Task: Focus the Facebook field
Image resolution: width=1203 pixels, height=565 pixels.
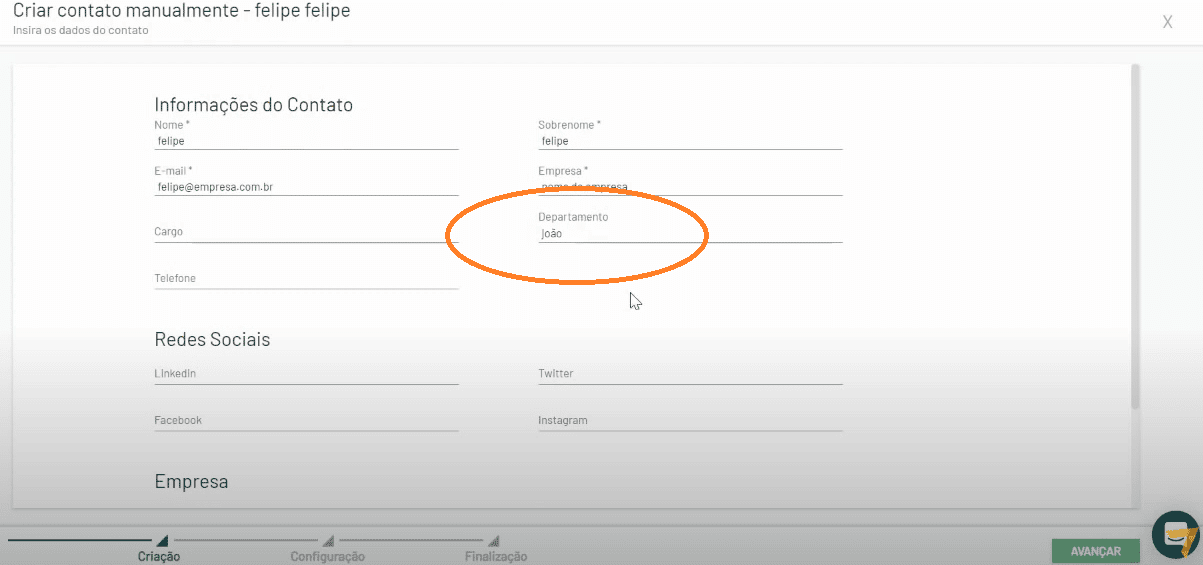Action: (x=306, y=421)
